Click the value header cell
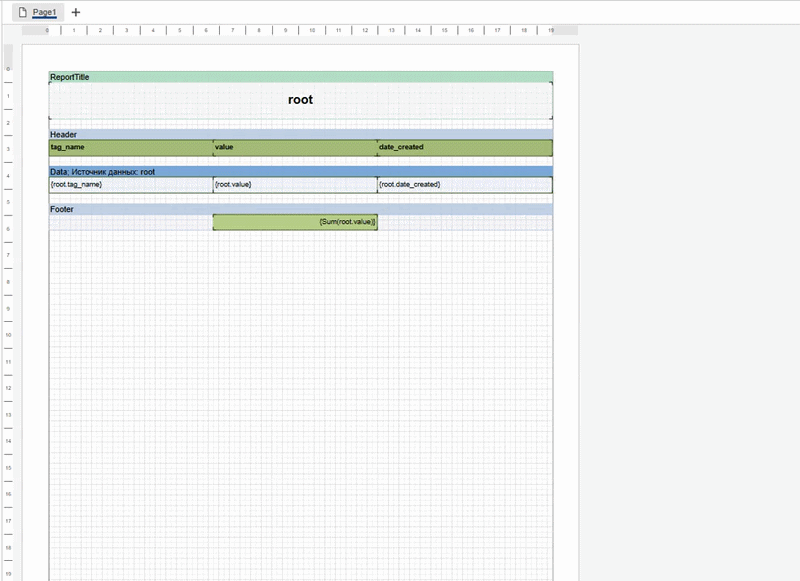 295,148
